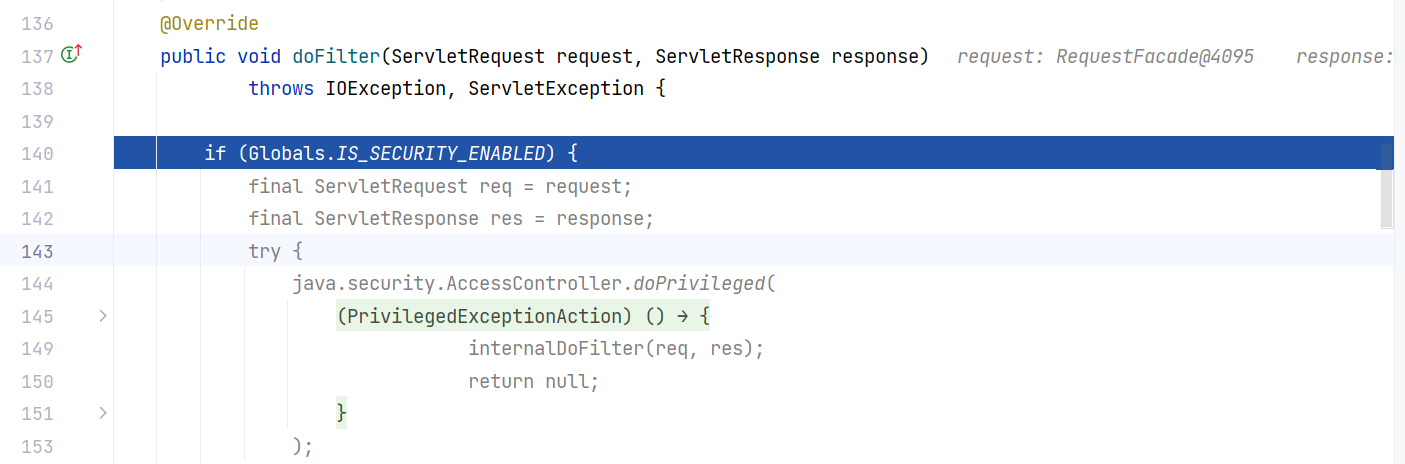Click the vertical scrollbar thumb
This screenshot has width=1405, height=464.
pos(1386,185)
